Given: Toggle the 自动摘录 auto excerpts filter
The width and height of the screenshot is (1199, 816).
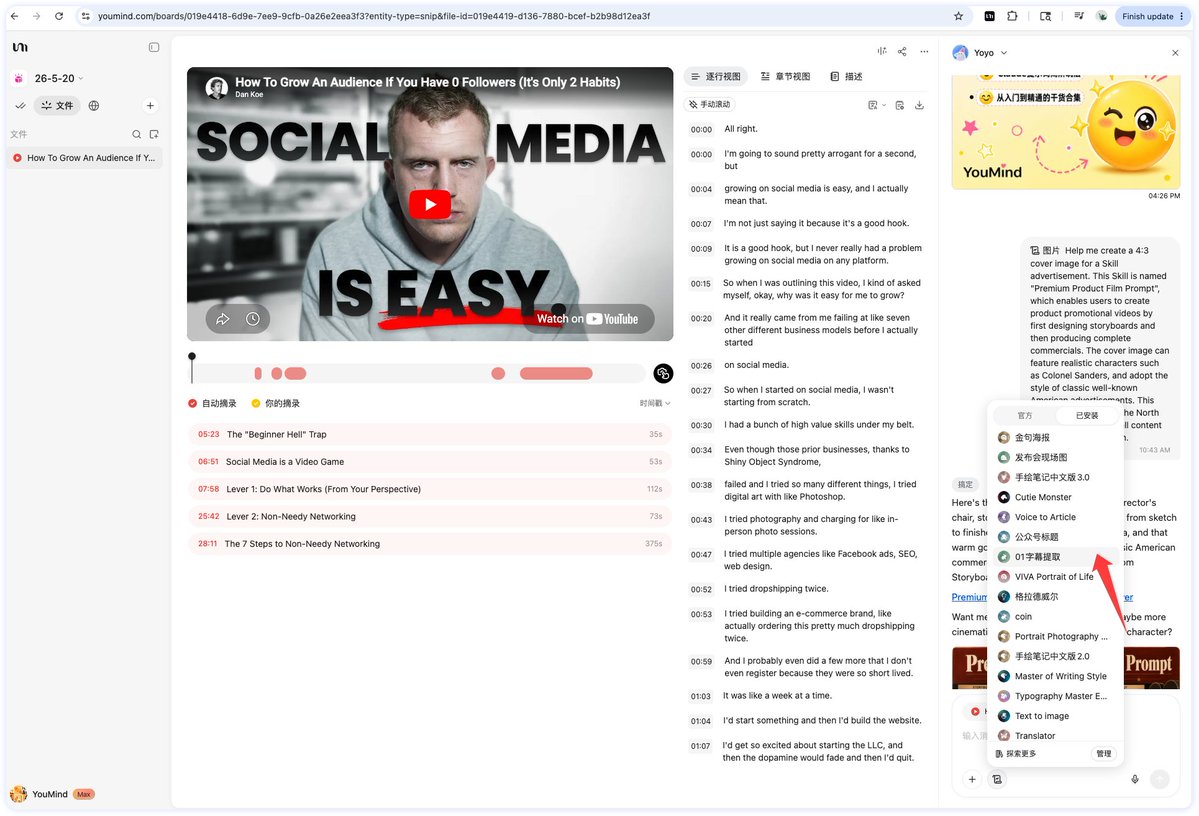Looking at the screenshot, I should pos(213,404).
